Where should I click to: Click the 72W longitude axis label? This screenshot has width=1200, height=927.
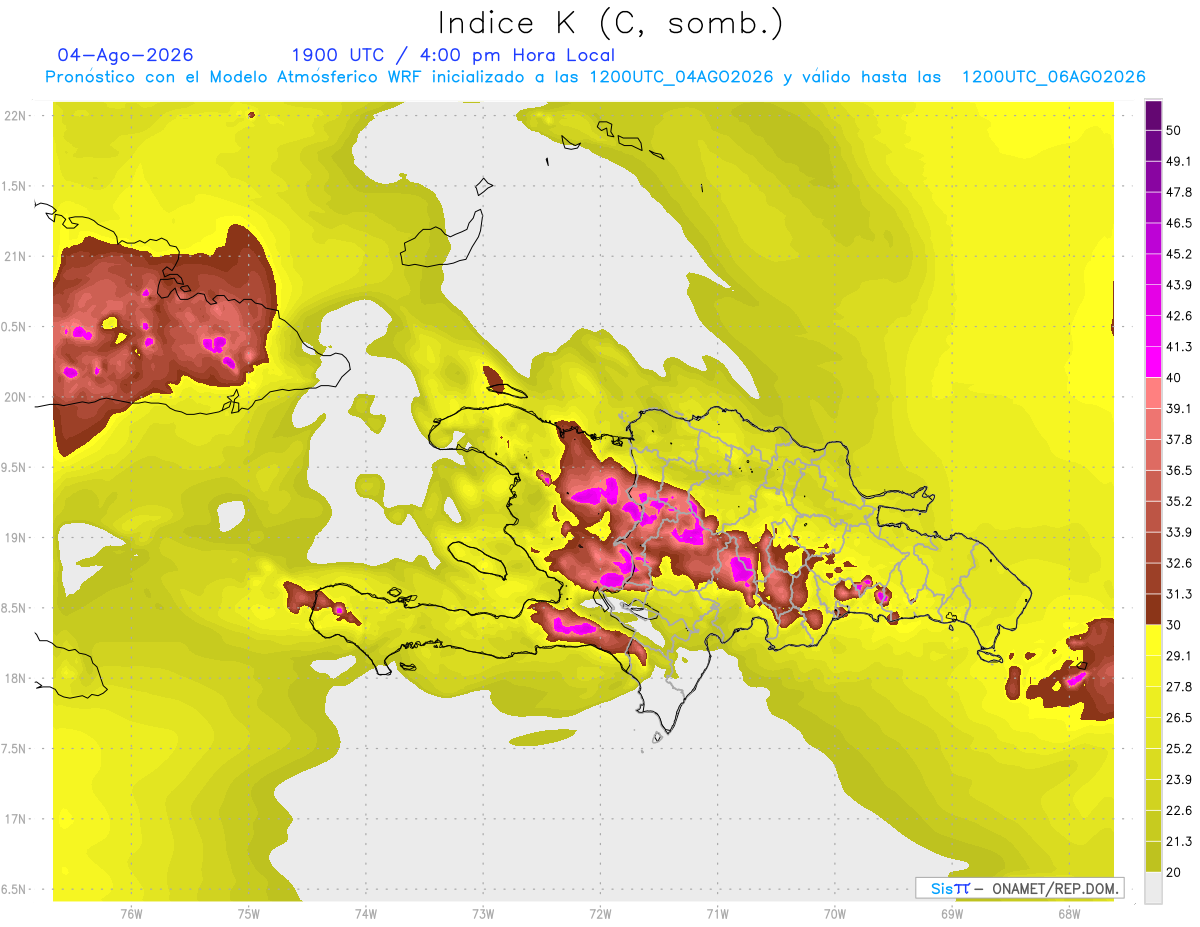click(600, 914)
